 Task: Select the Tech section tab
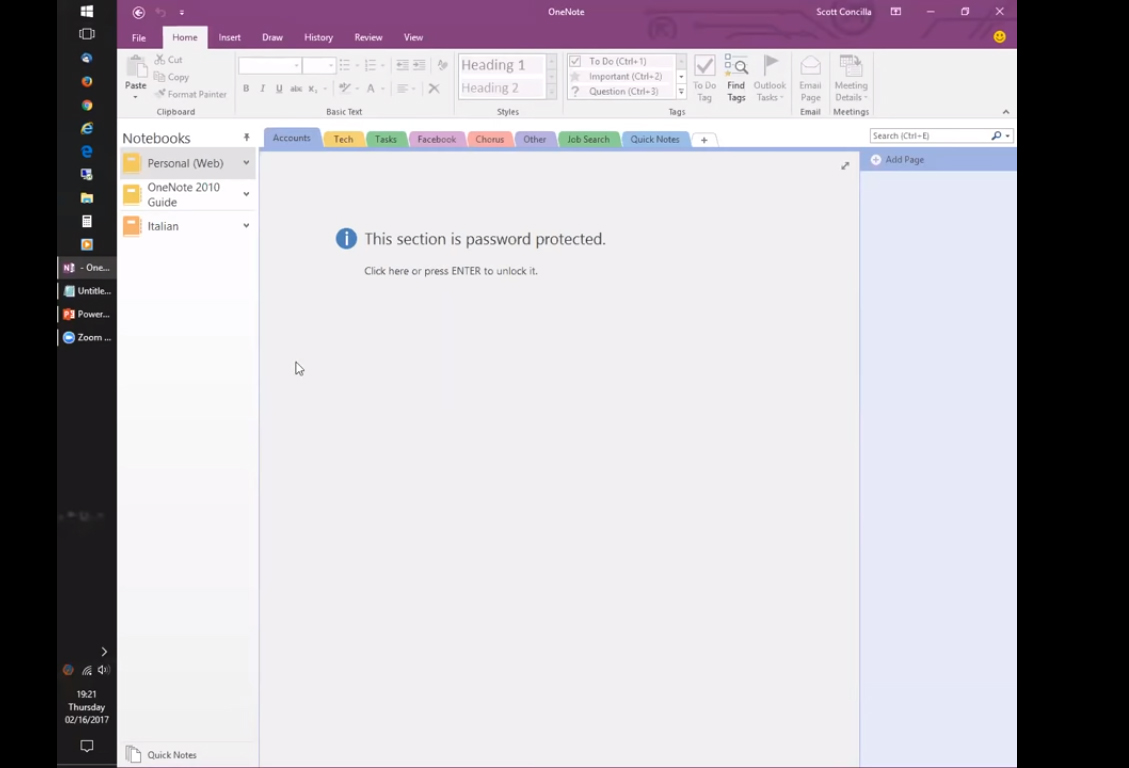click(x=343, y=140)
